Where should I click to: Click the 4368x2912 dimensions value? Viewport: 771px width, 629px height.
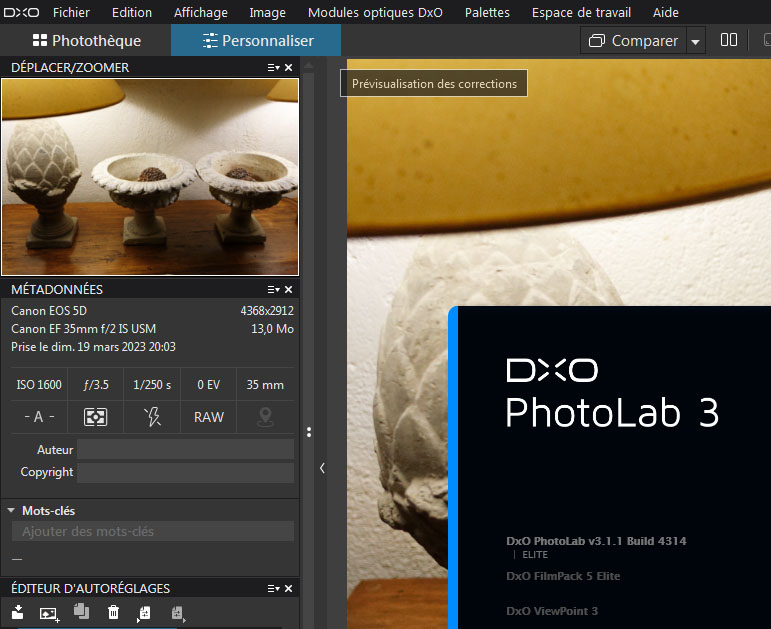pyautogui.click(x=267, y=311)
